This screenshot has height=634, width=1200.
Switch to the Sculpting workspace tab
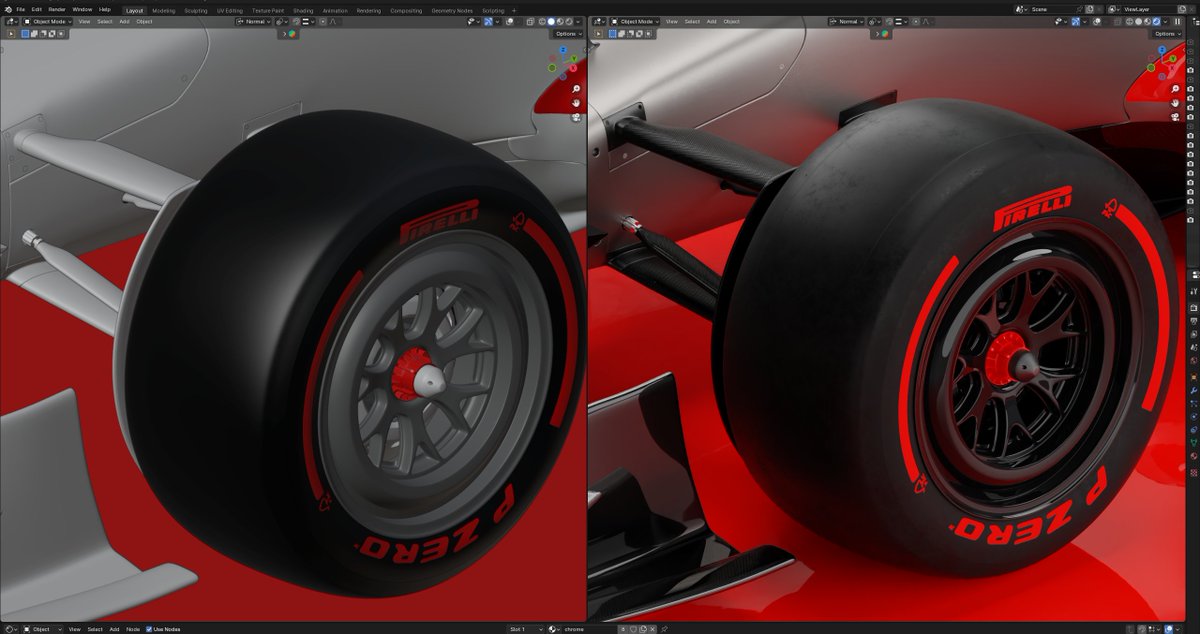[x=196, y=10]
